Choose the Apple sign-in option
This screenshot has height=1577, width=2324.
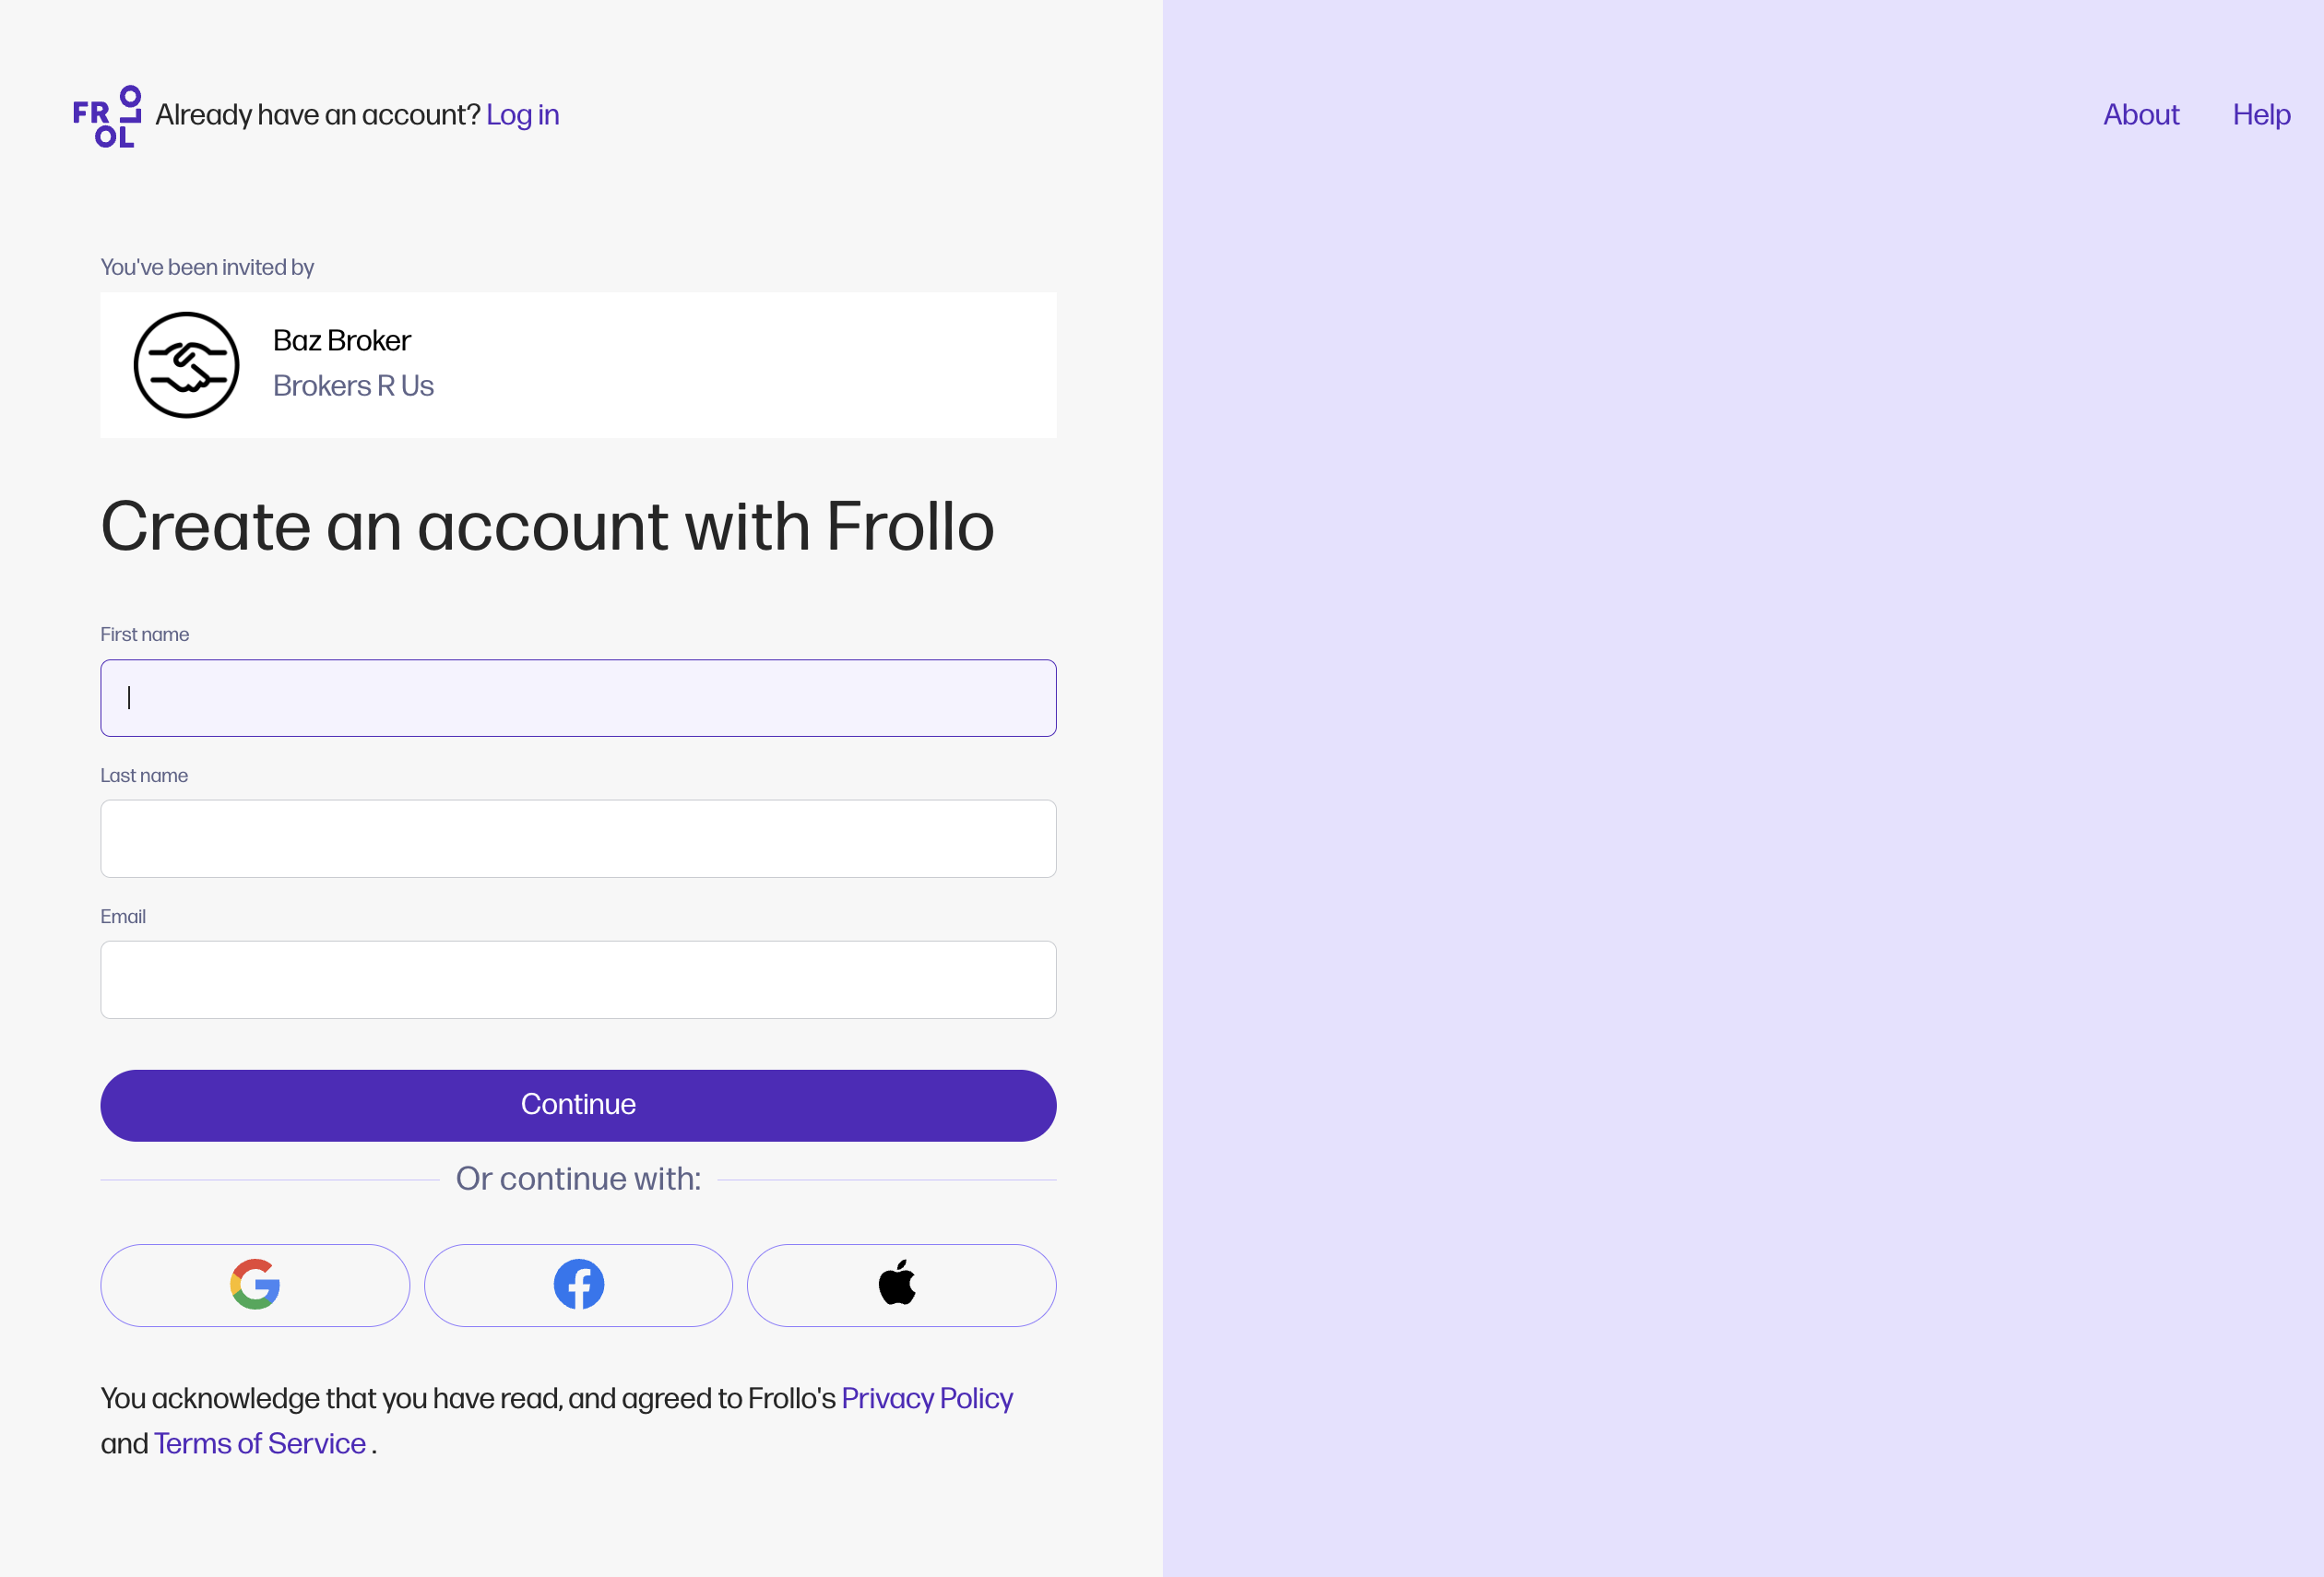tap(901, 1285)
